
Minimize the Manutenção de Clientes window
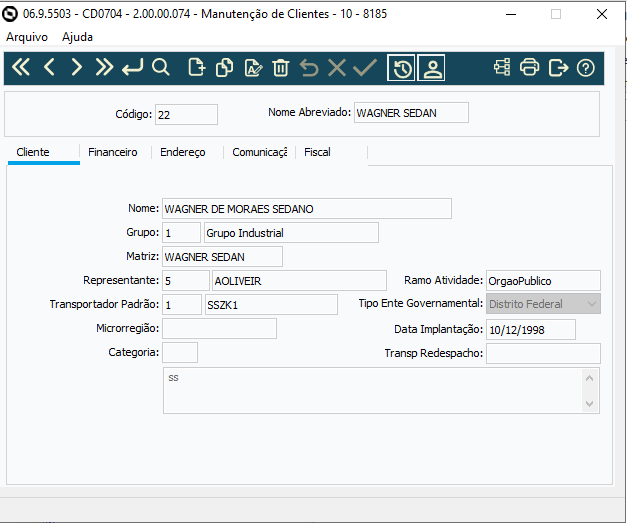pyautogui.click(x=511, y=14)
